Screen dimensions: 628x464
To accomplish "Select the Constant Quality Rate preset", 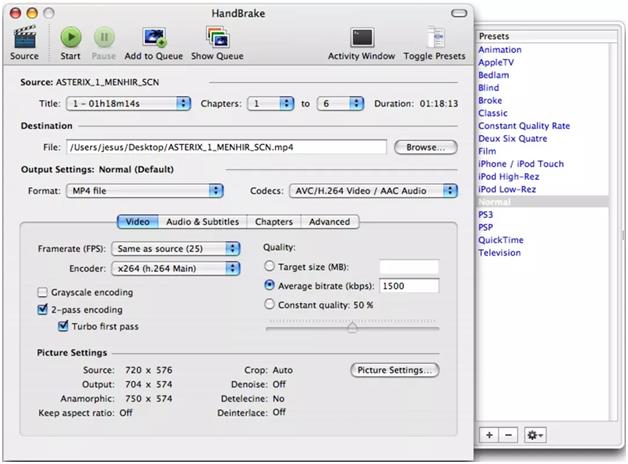I will [x=524, y=126].
